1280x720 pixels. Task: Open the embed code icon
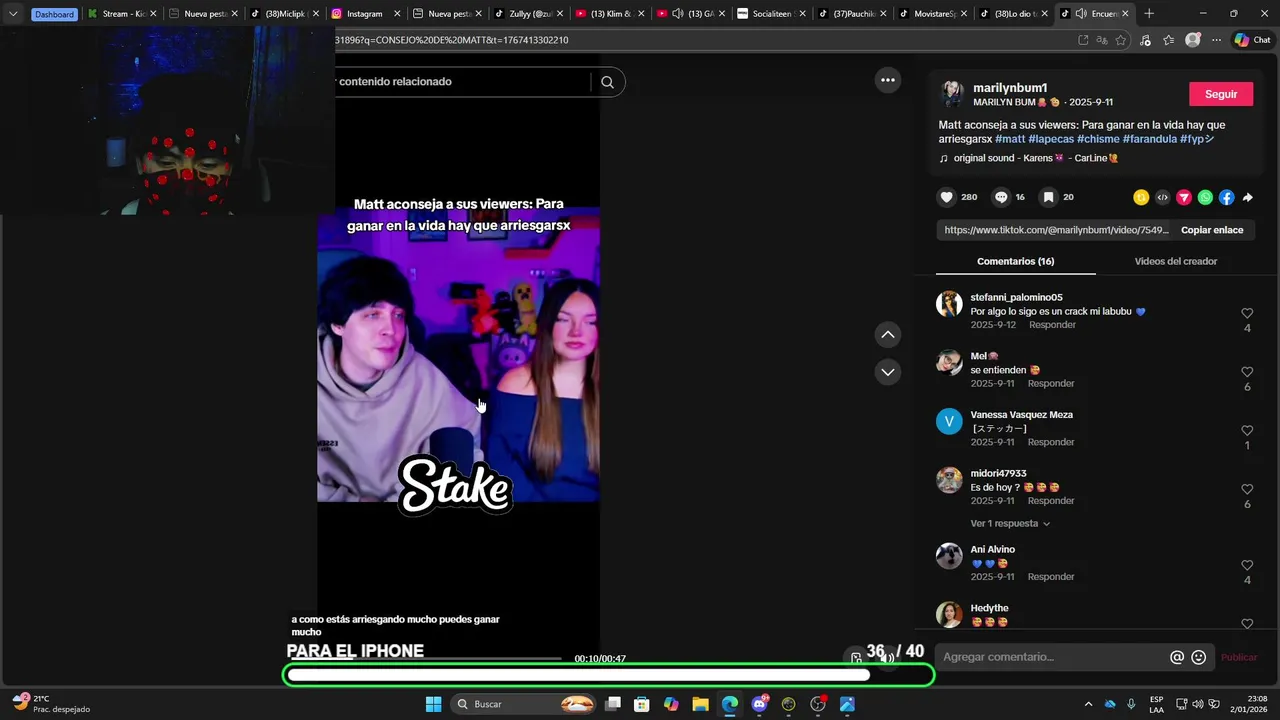click(1162, 197)
